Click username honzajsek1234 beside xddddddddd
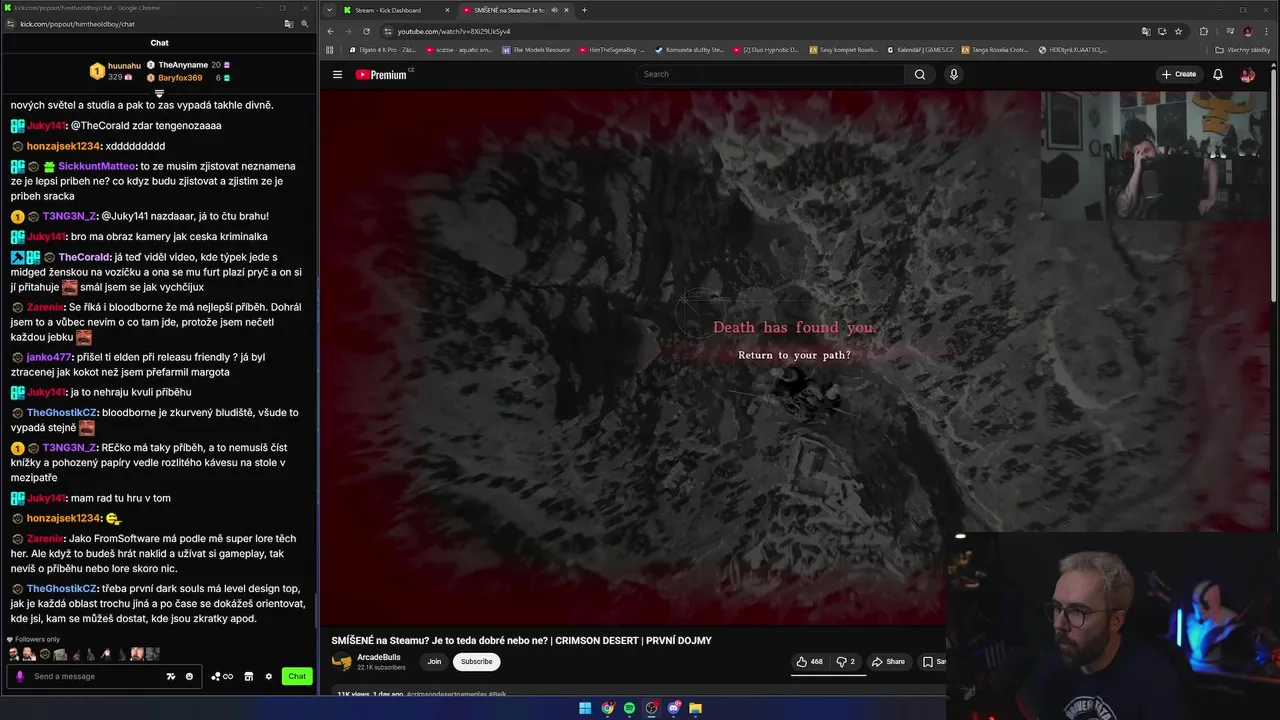Viewport: 1280px width, 720px height. (x=64, y=146)
